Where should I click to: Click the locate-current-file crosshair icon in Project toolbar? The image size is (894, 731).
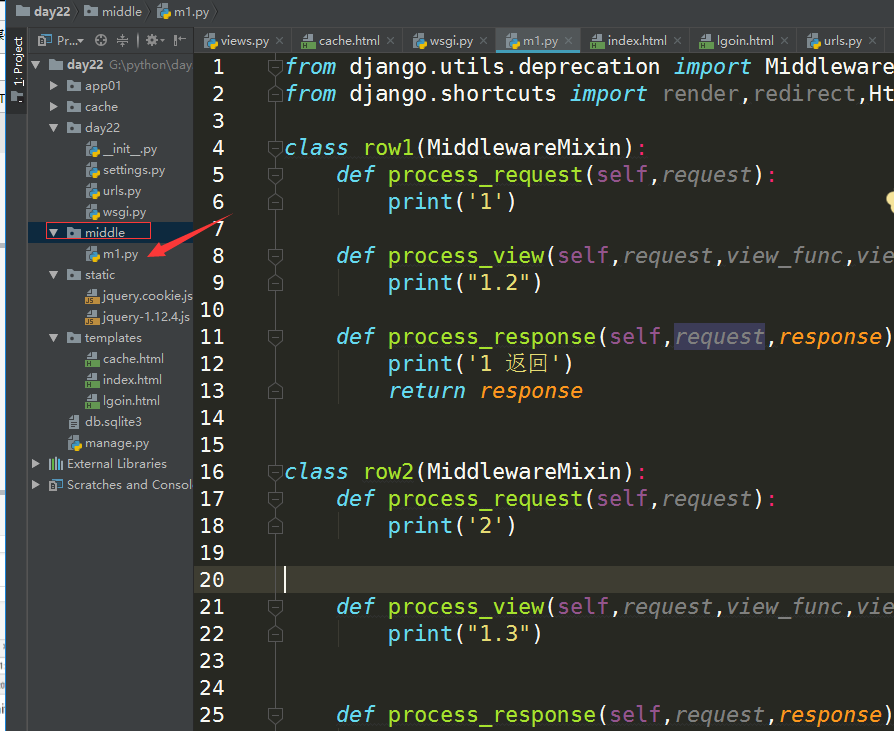[x=101, y=40]
